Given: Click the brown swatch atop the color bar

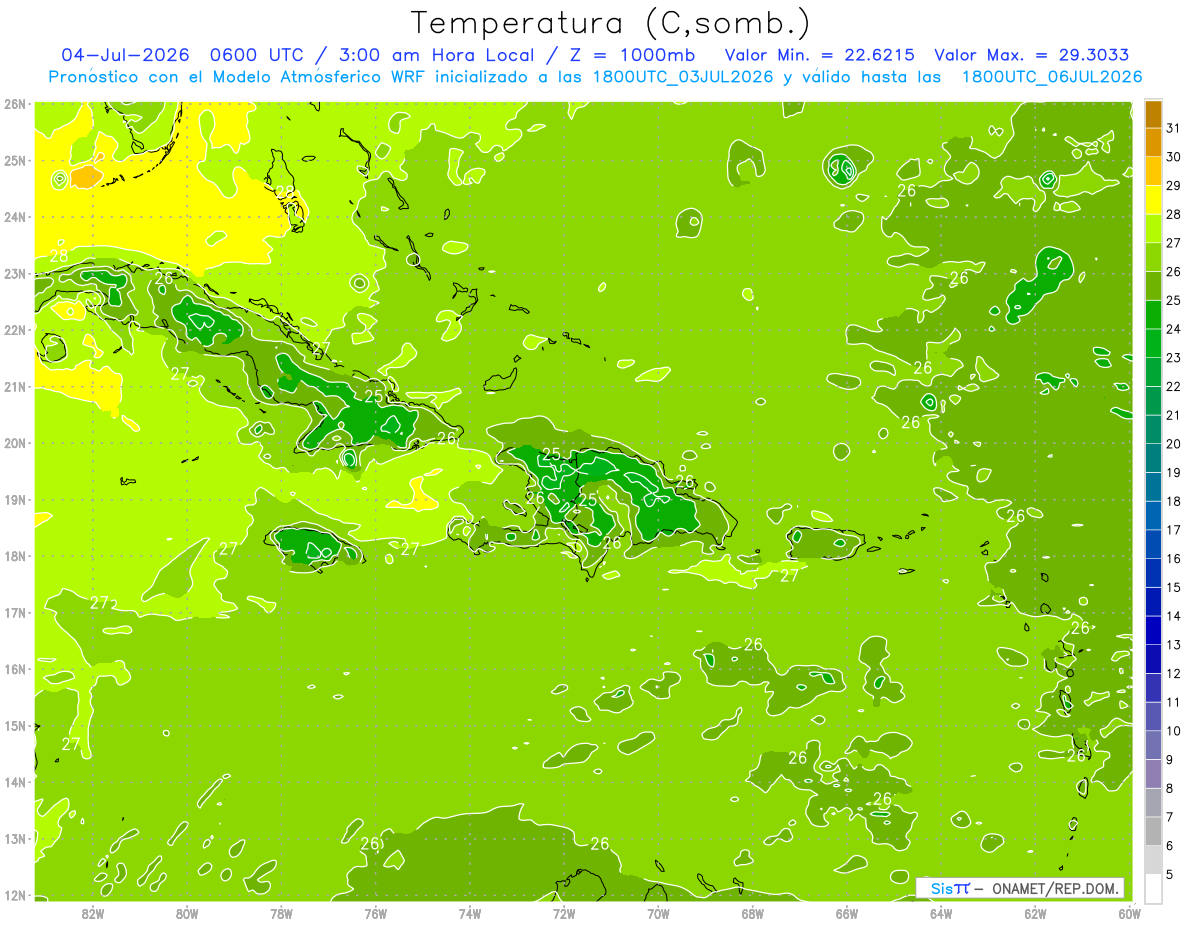Looking at the screenshot, I should pos(1153,114).
